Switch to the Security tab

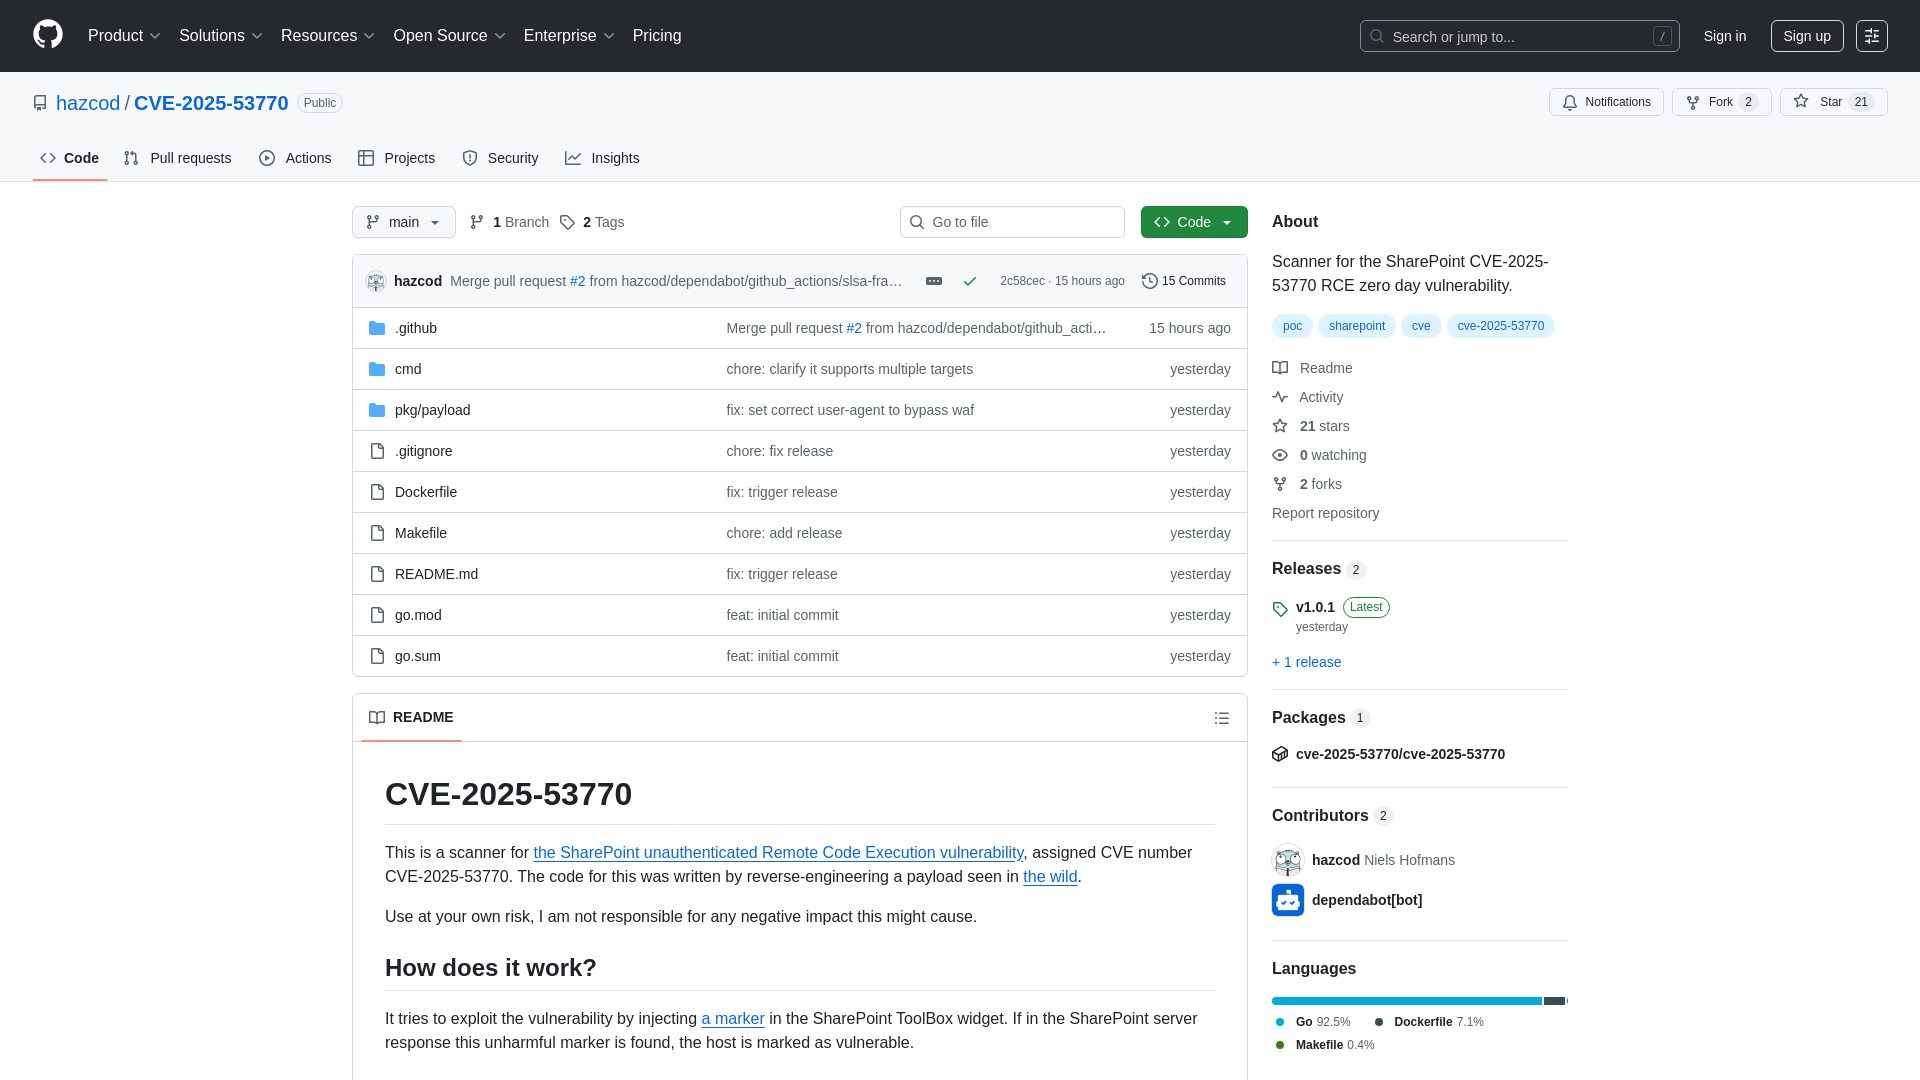(x=501, y=158)
